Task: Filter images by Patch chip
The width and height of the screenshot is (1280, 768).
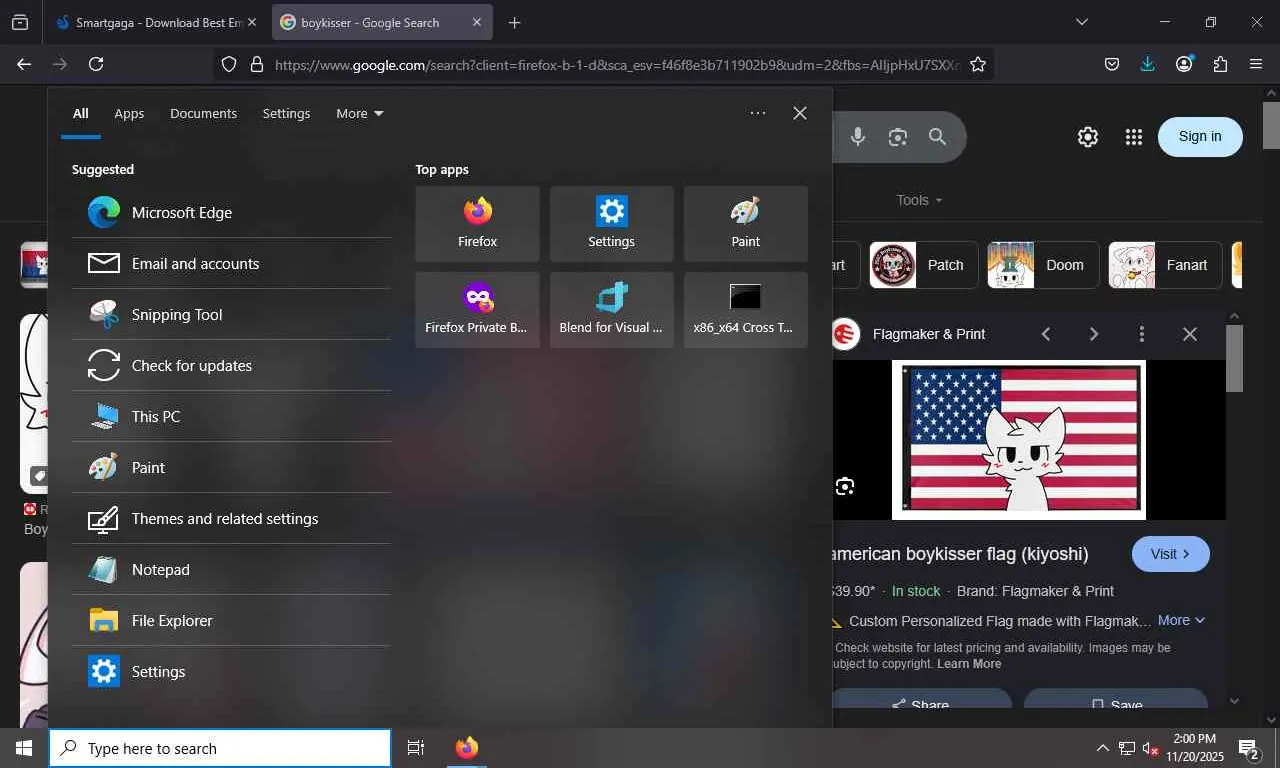Action: 924,265
